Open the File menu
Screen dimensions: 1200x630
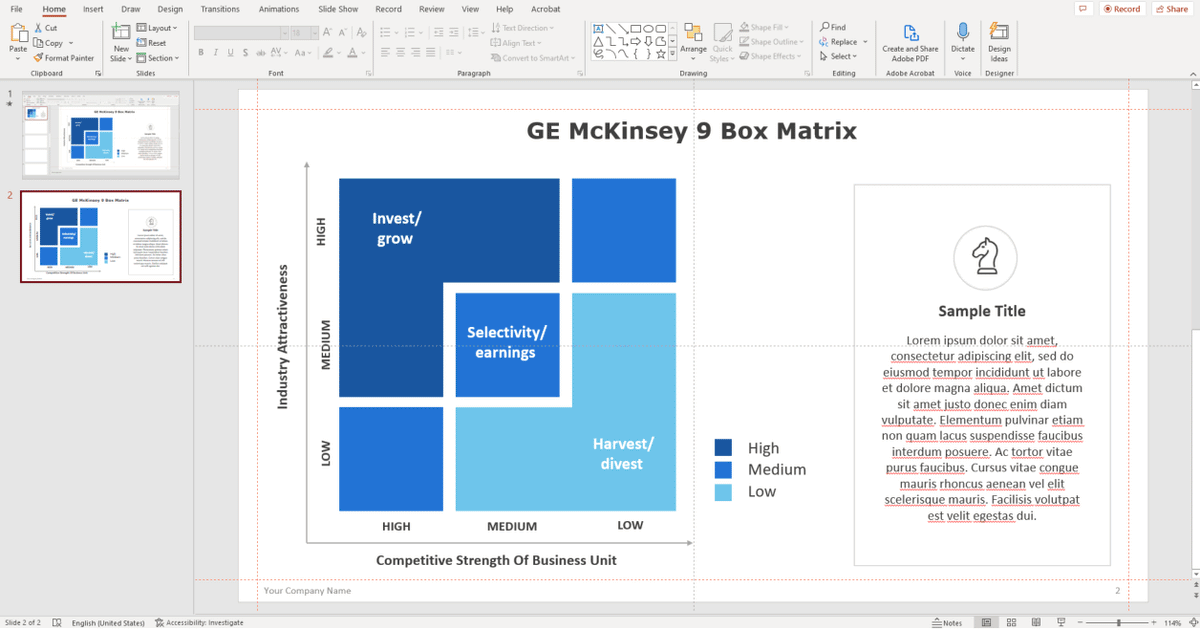pos(16,9)
